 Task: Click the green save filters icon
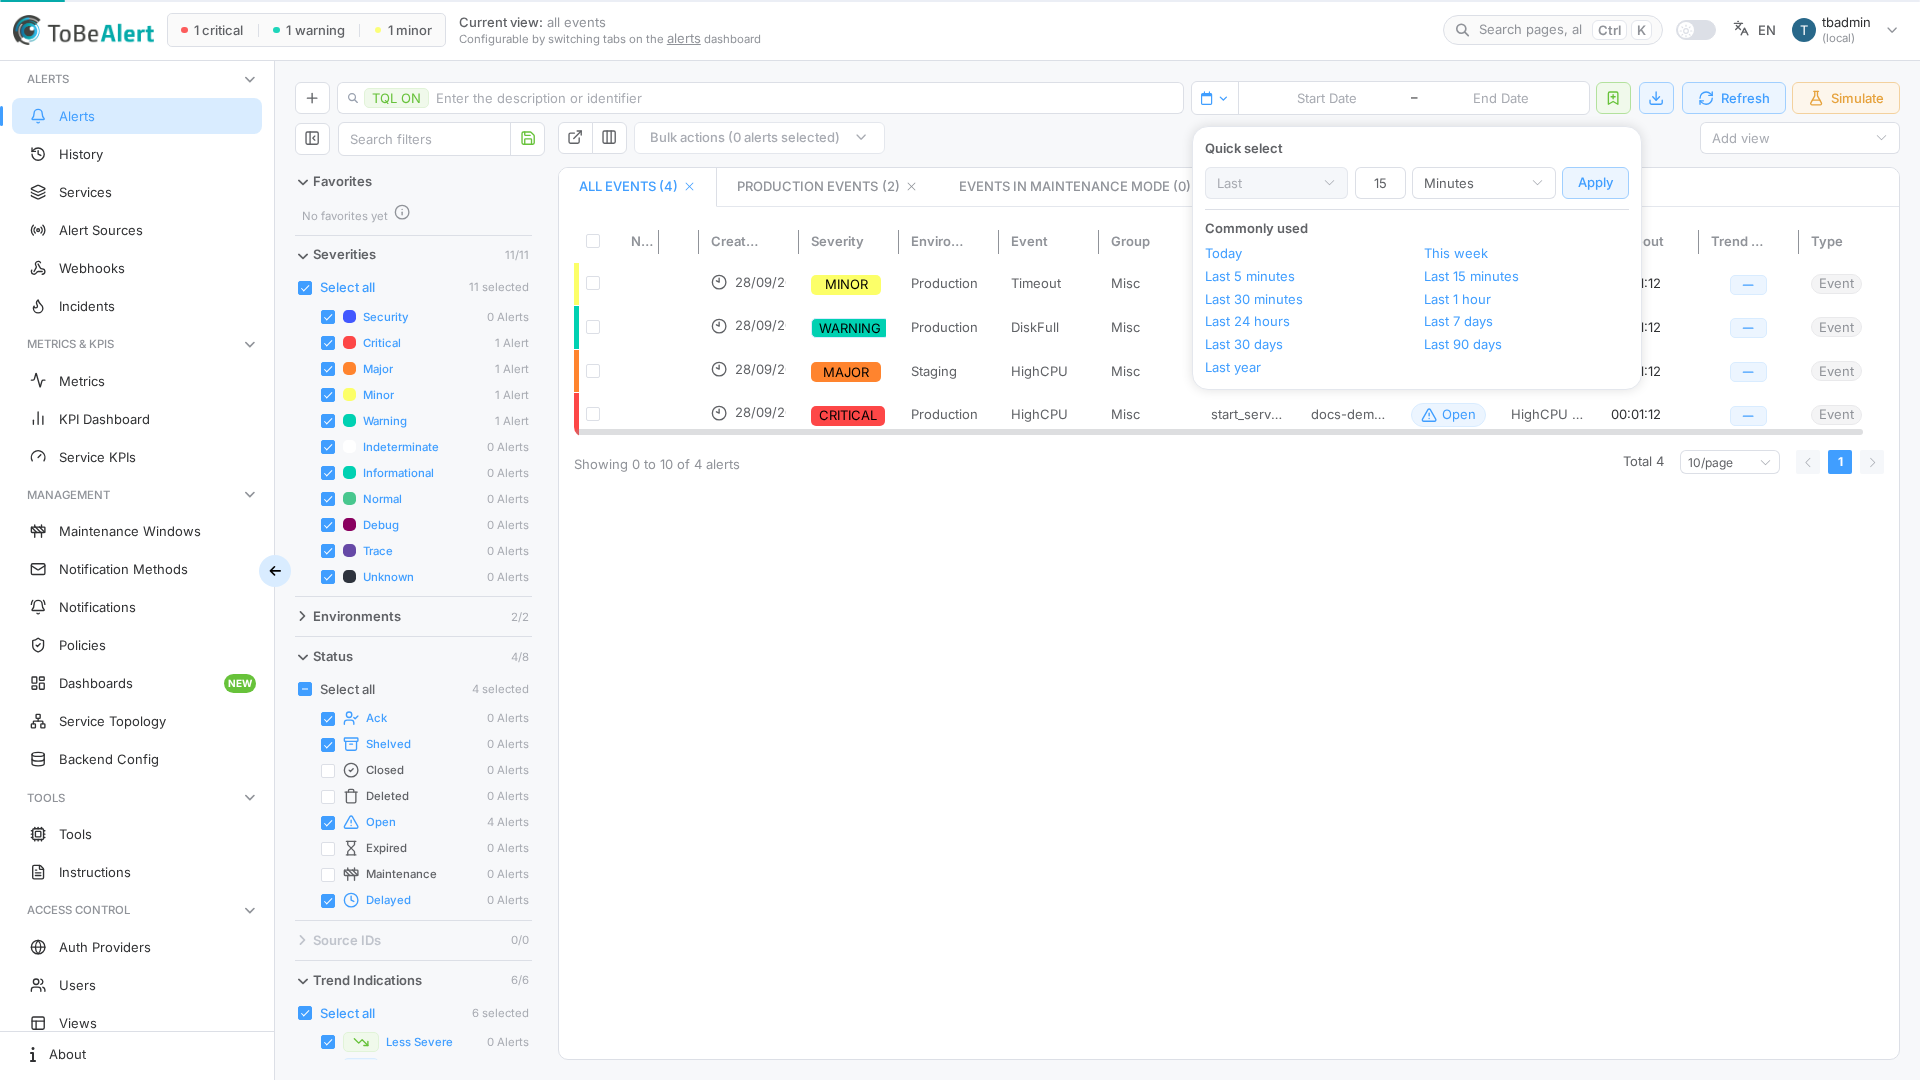(x=528, y=139)
